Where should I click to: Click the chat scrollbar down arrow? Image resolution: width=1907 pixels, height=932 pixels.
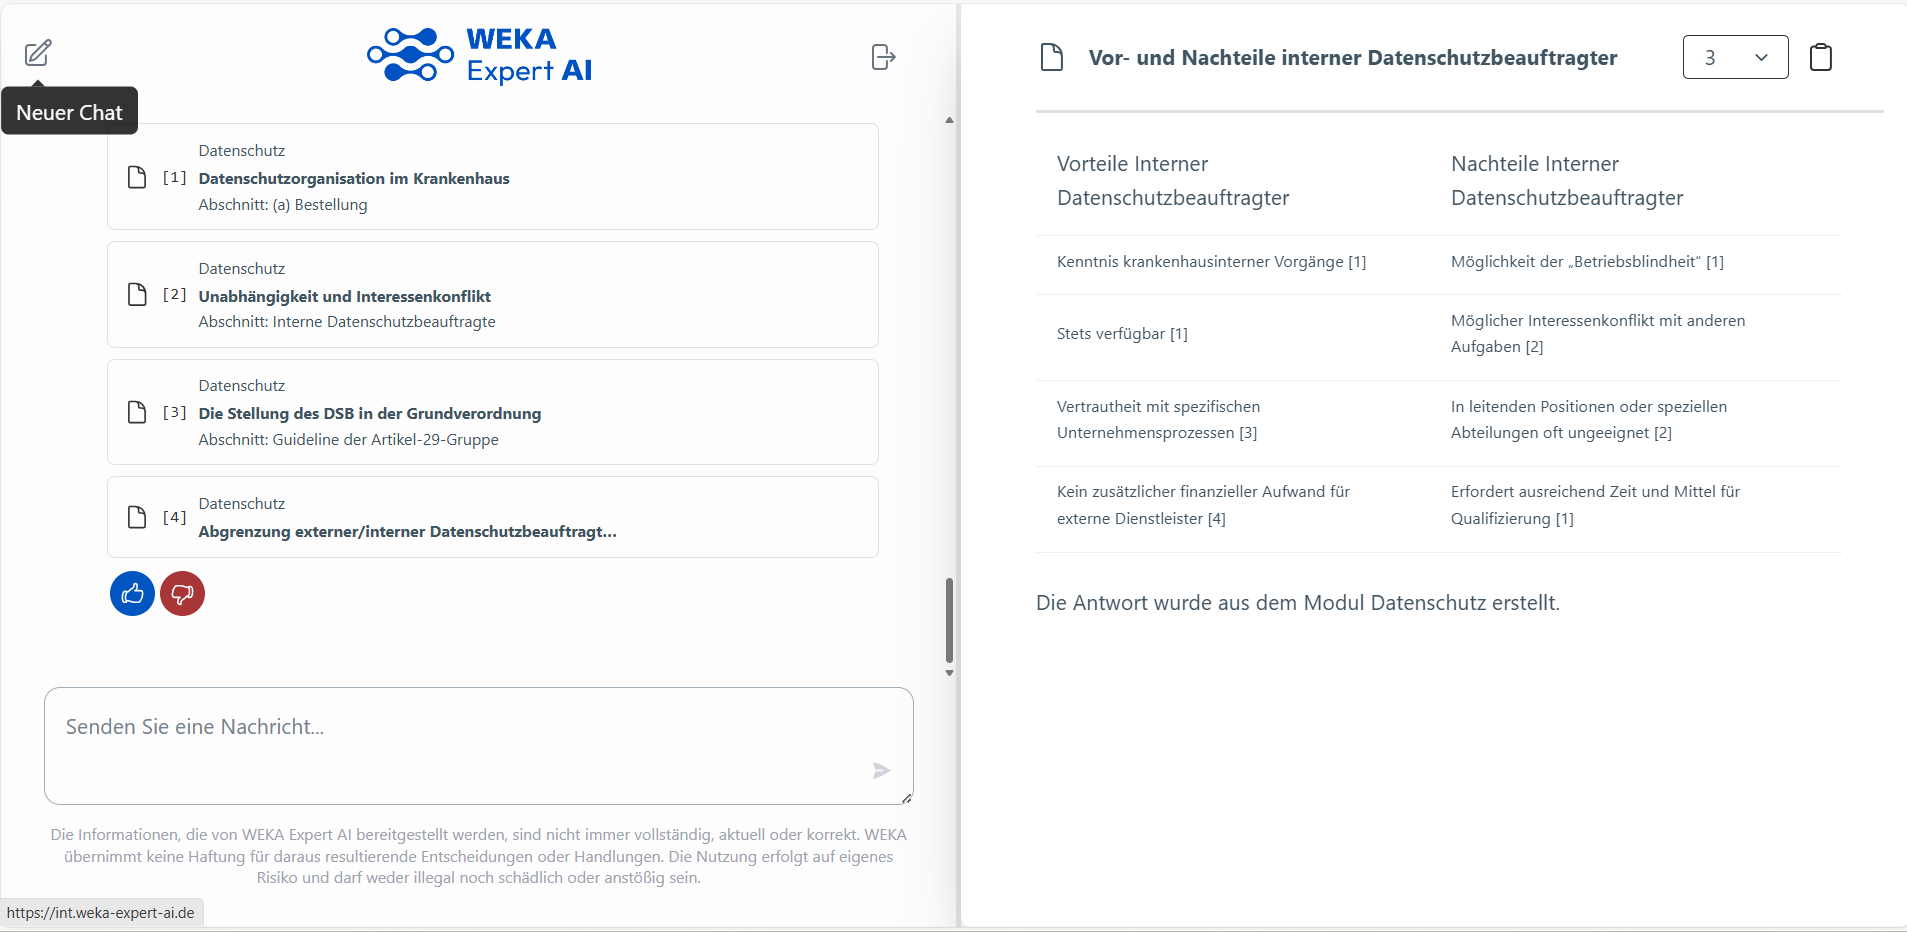pos(949,673)
